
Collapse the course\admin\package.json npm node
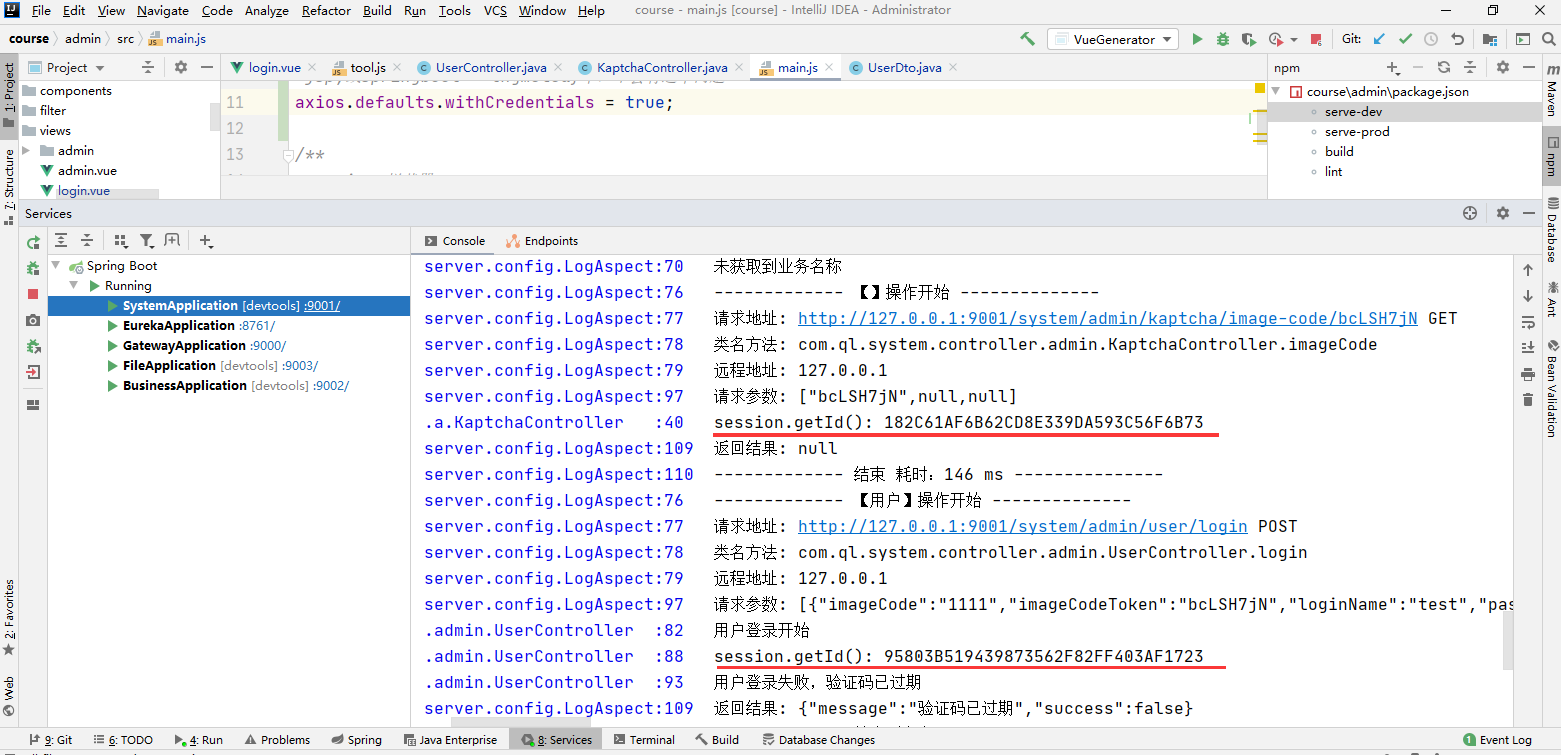(1276, 91)
